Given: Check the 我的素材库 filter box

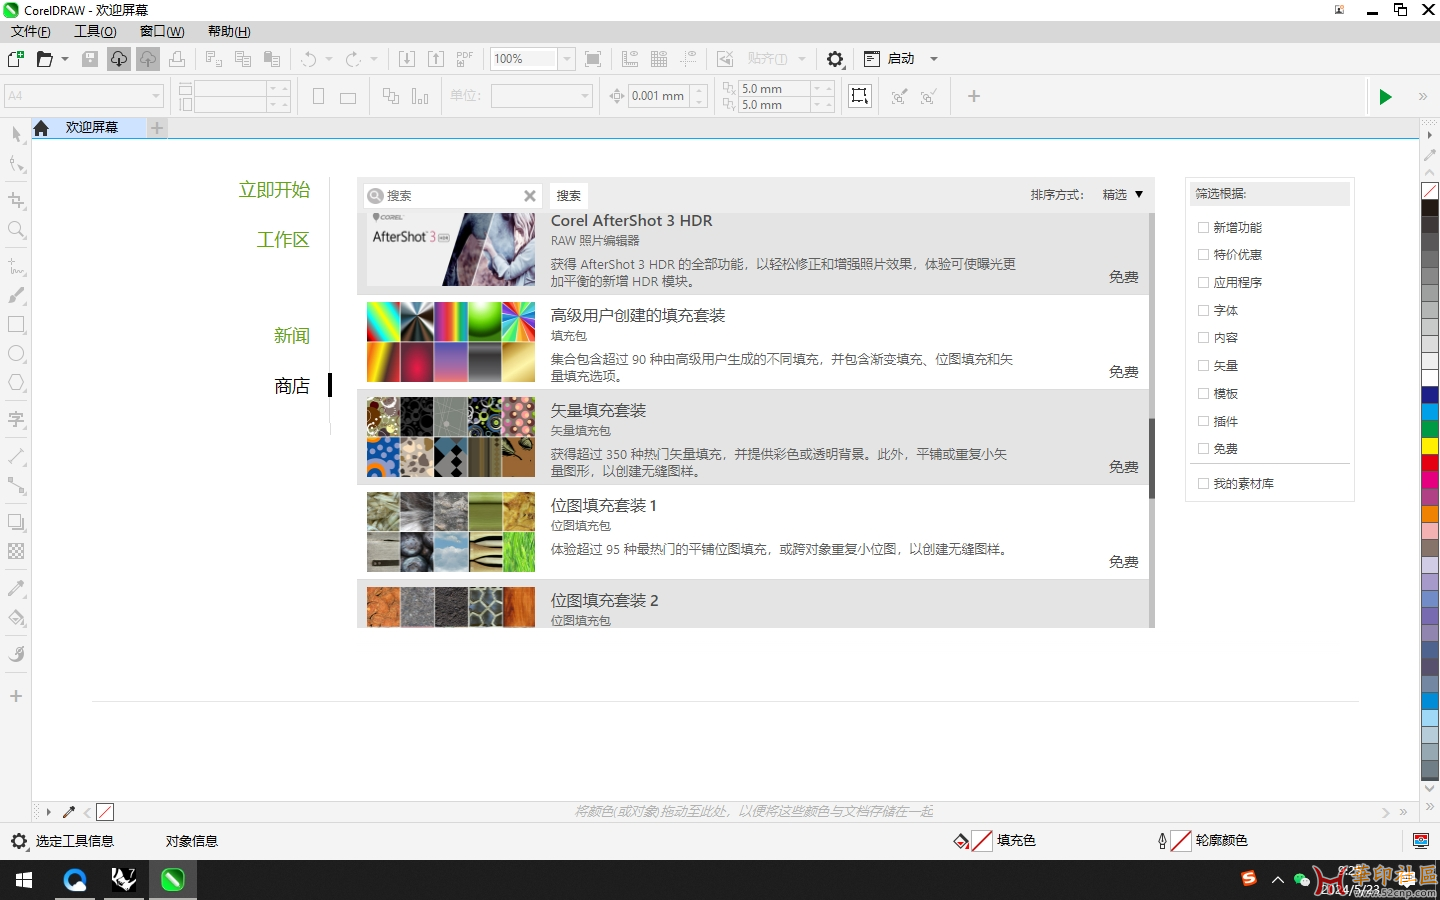Looking at the screenshot, I should [x=1204, y=483].
